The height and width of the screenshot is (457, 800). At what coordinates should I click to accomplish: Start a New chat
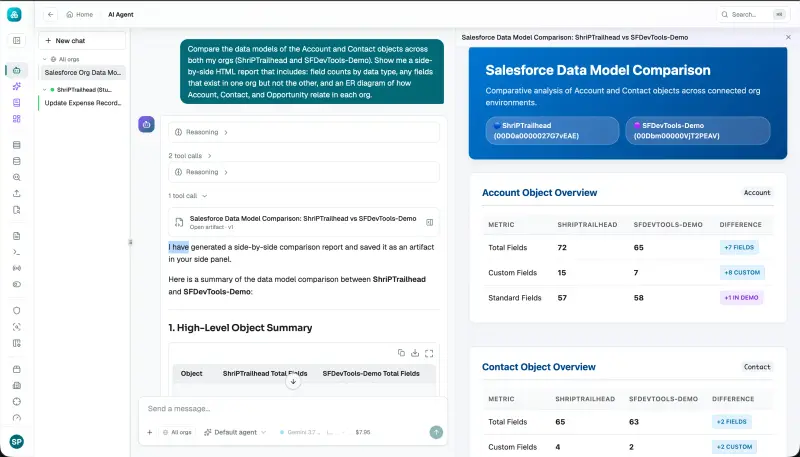point(82,40)
